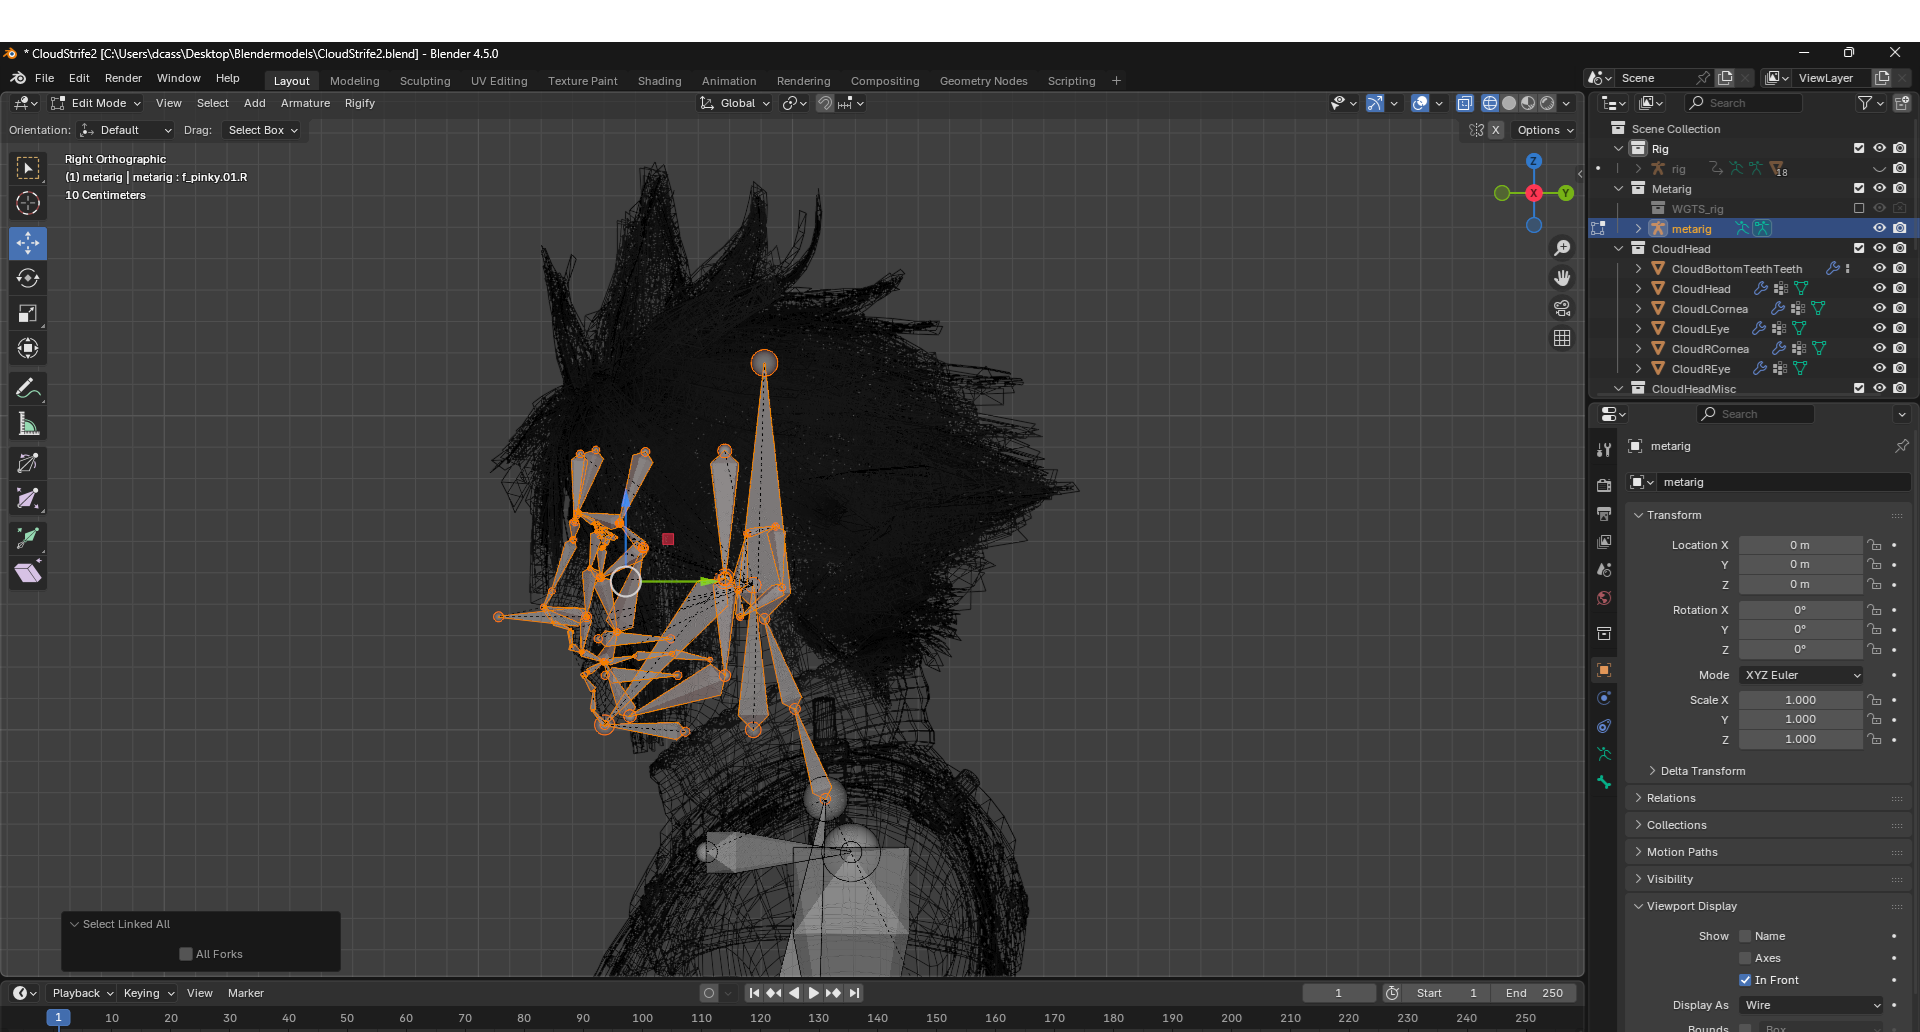Click the pan view hand icon
Screen dimensions: 1920x1032
click(x=1562, y=278)
